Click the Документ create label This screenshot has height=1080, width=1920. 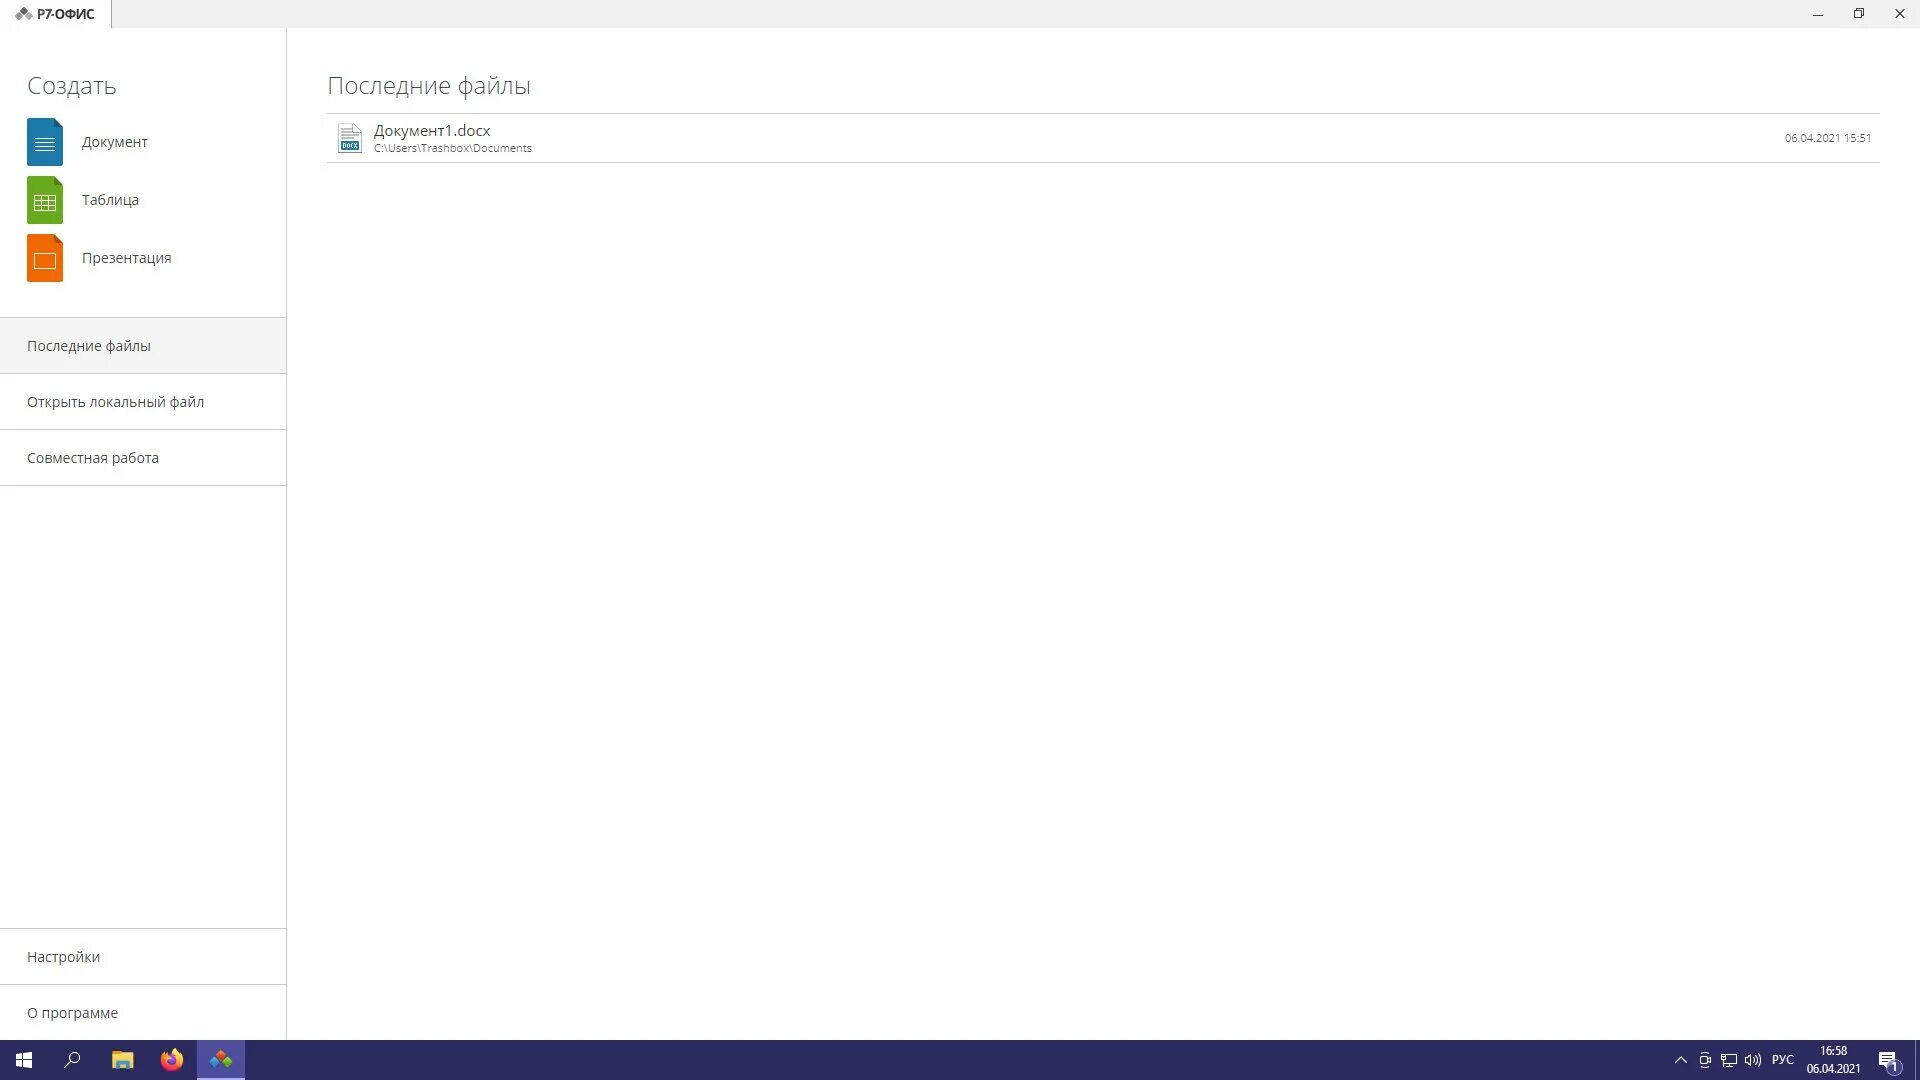tap(114, 142)
